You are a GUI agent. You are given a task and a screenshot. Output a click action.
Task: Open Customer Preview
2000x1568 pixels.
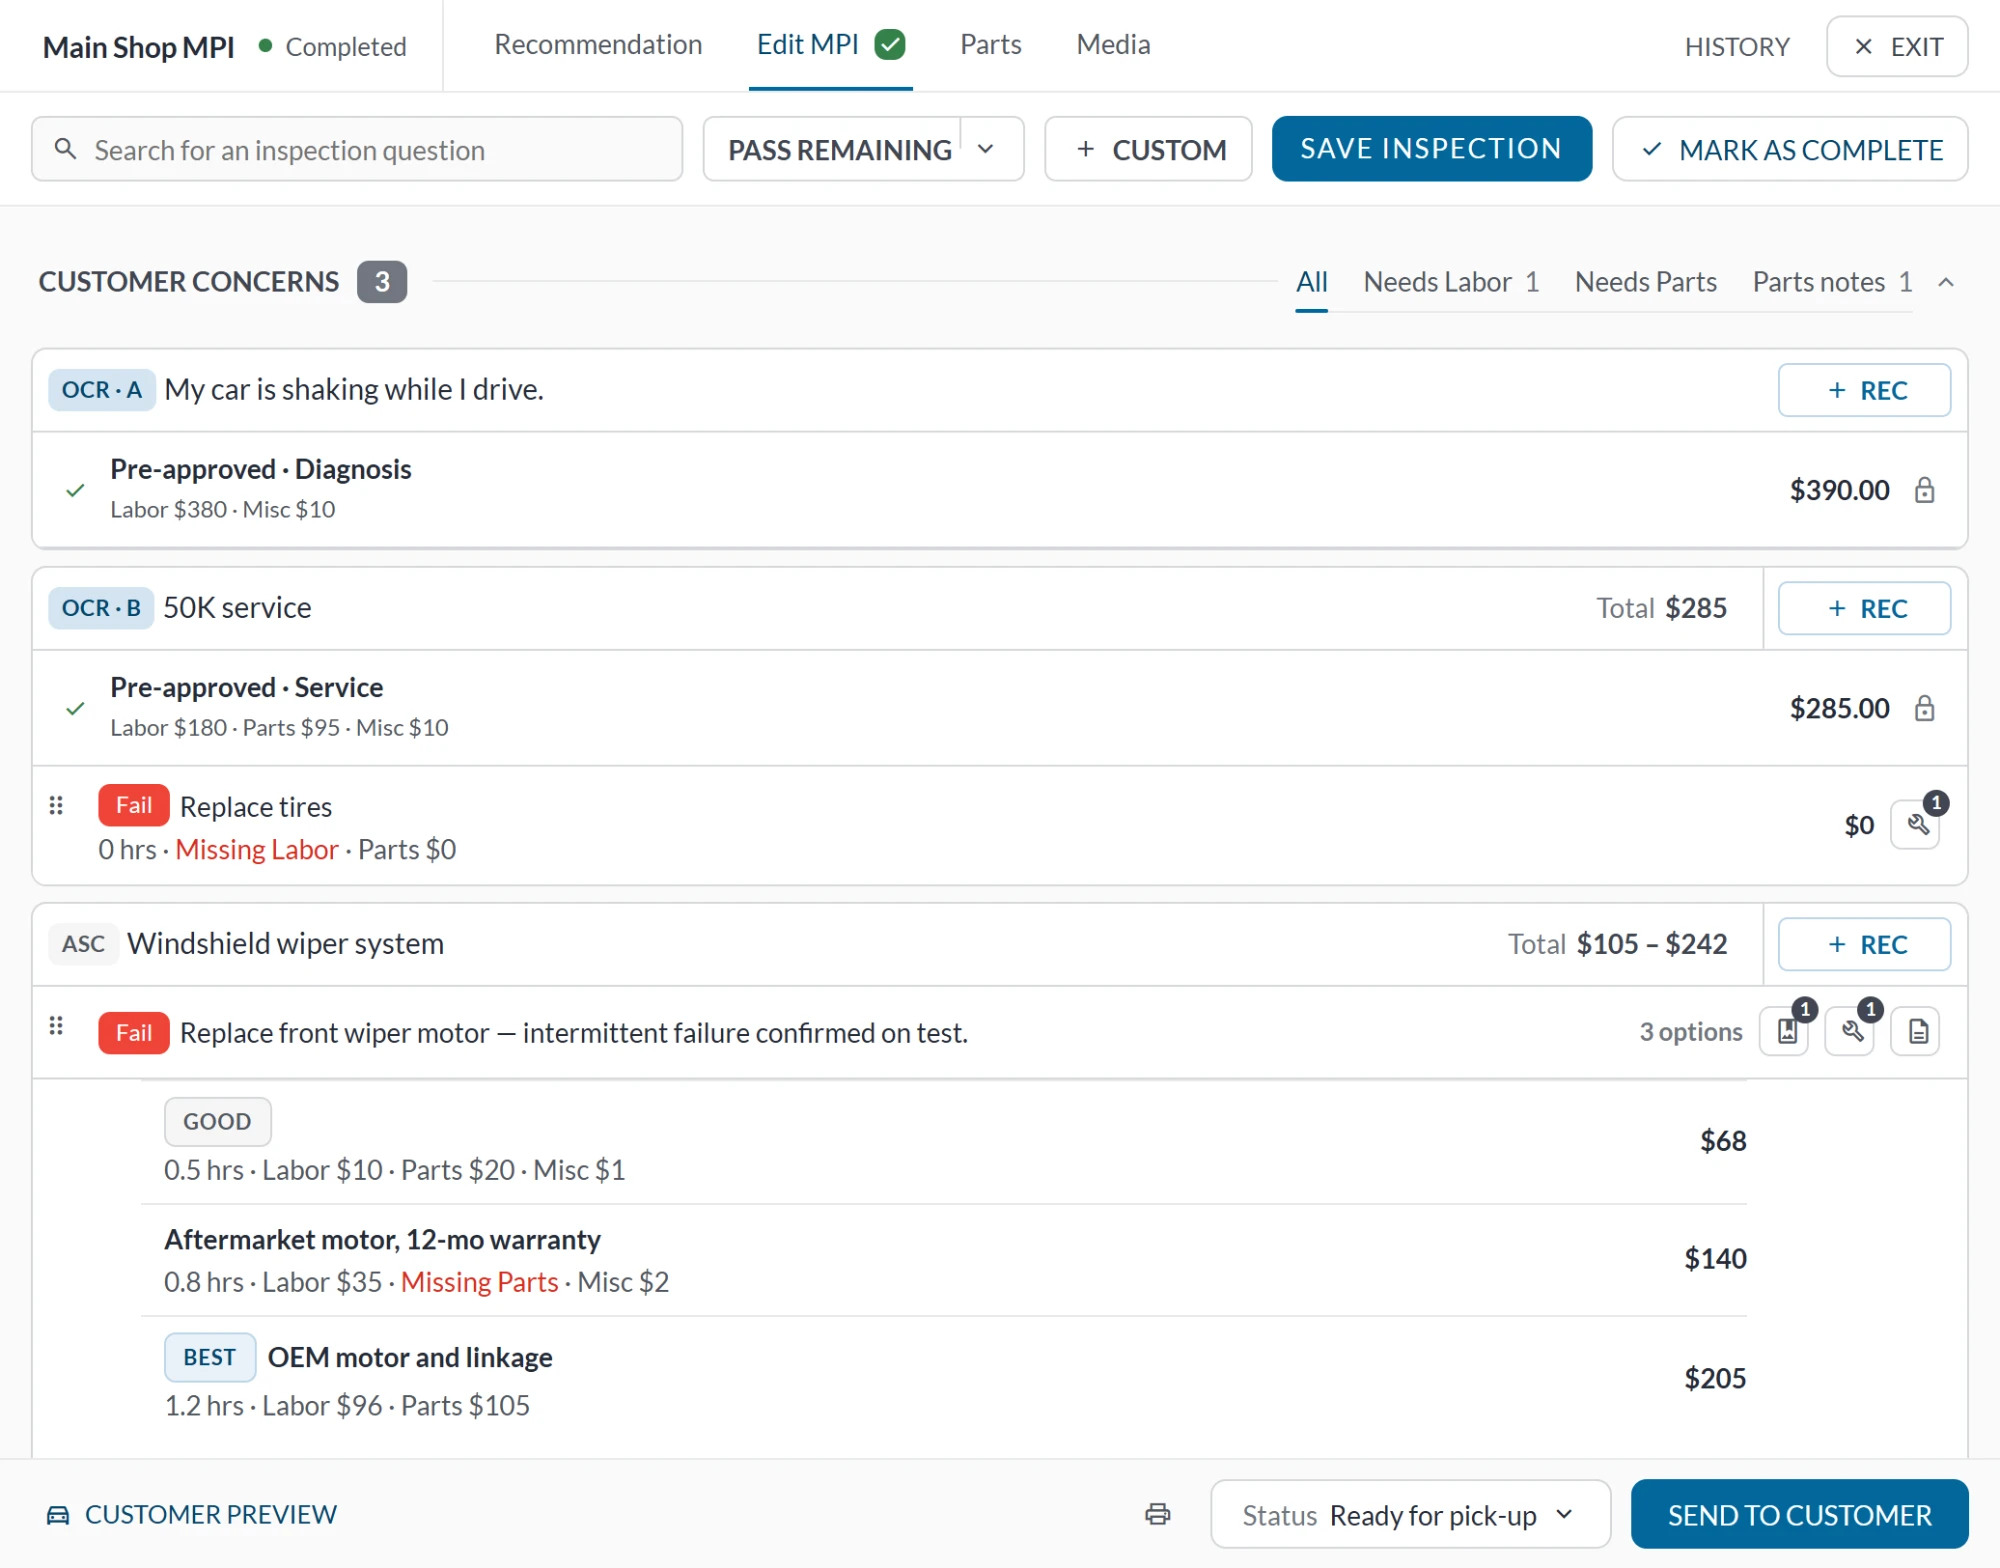[x=192, y=1514]
